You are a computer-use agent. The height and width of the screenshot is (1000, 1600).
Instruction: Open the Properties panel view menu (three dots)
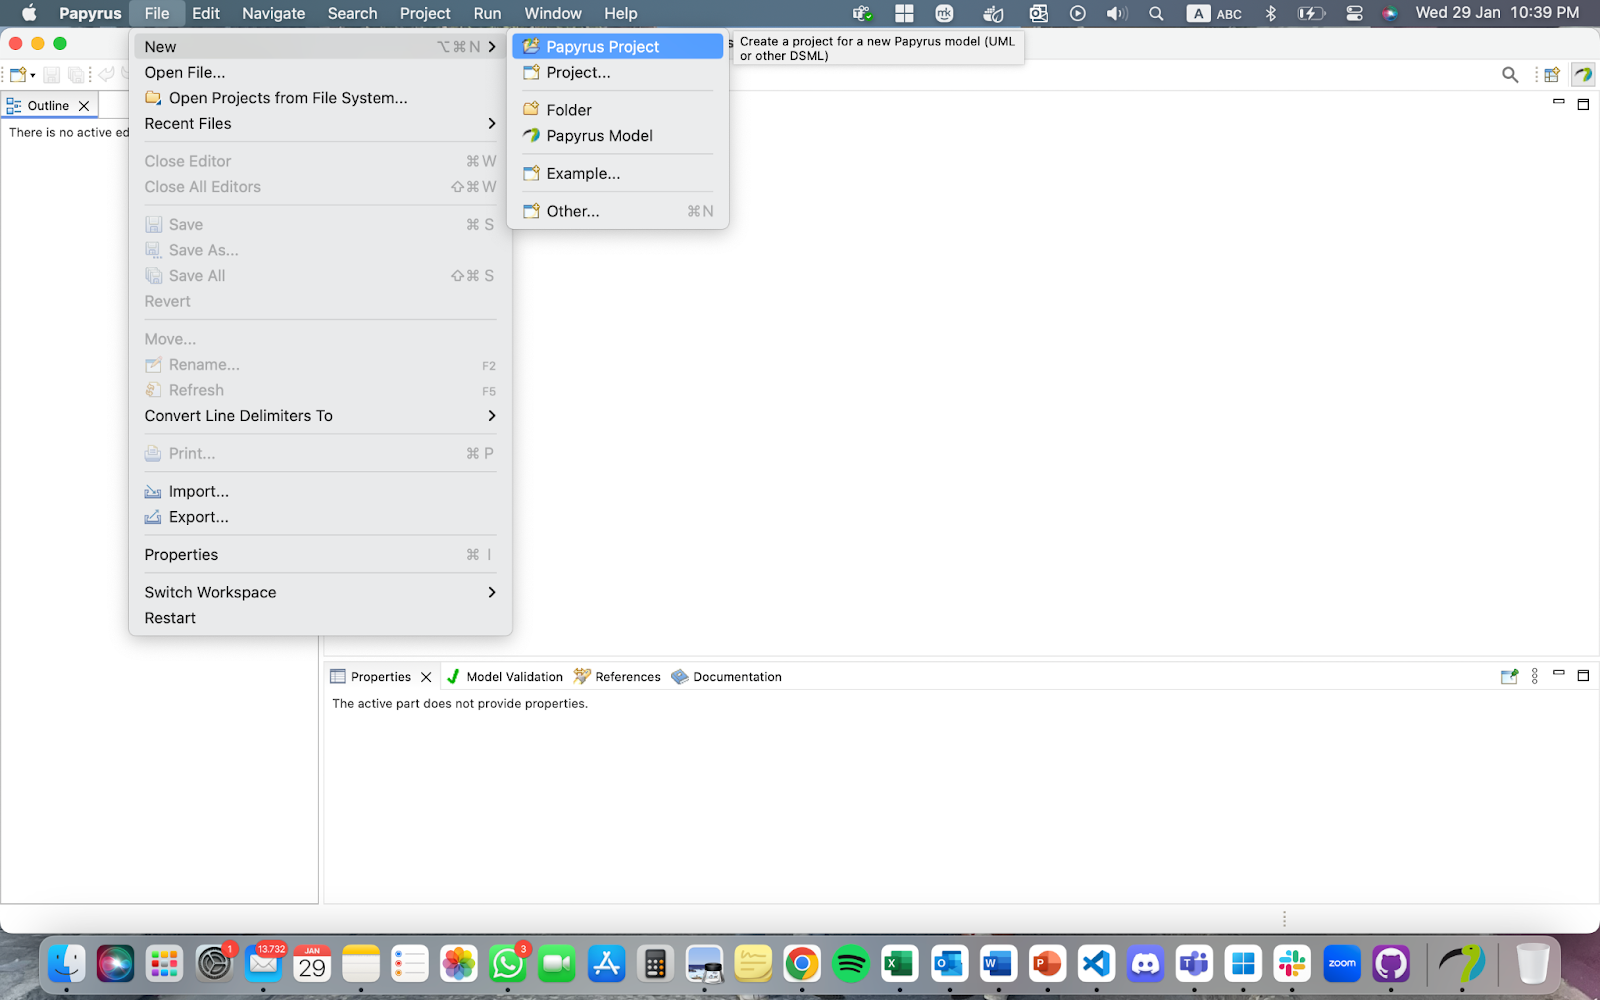point(1535,677)
